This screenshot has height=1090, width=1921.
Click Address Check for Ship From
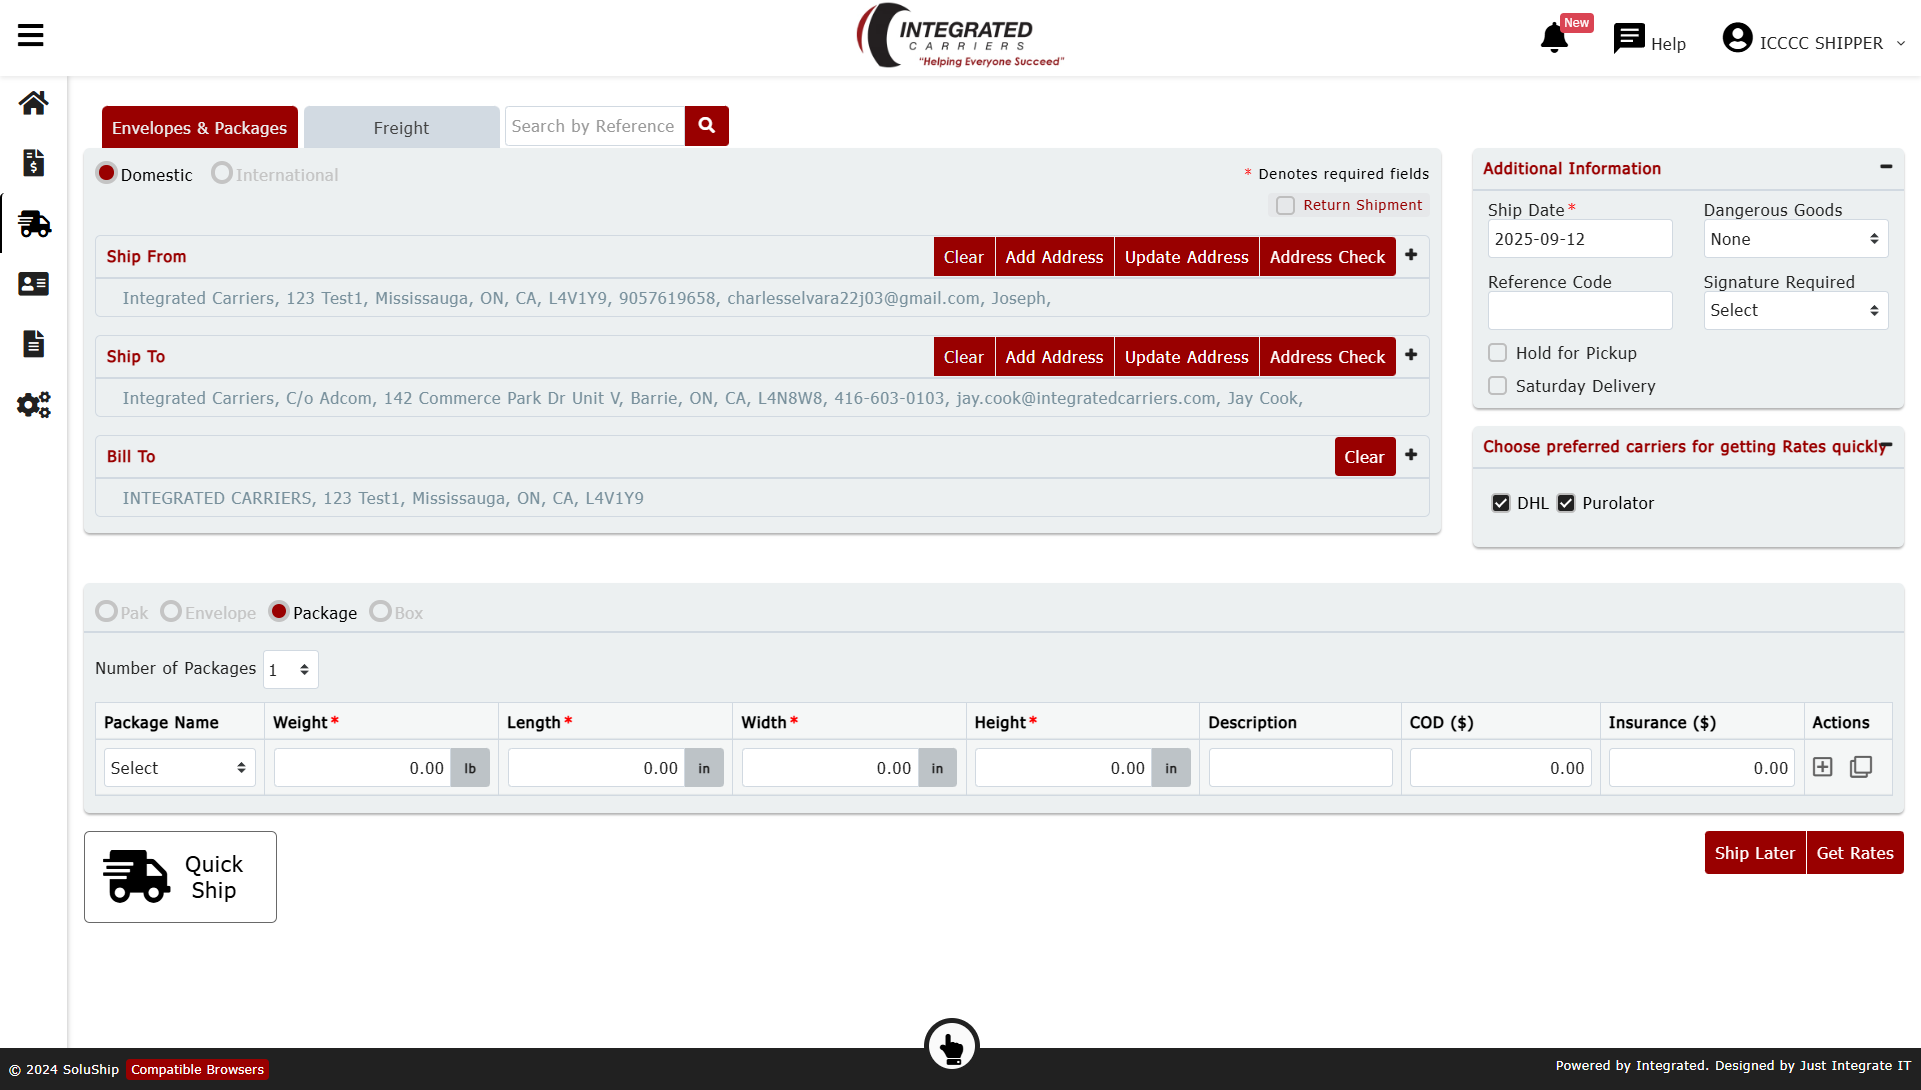pos(1327,257)
